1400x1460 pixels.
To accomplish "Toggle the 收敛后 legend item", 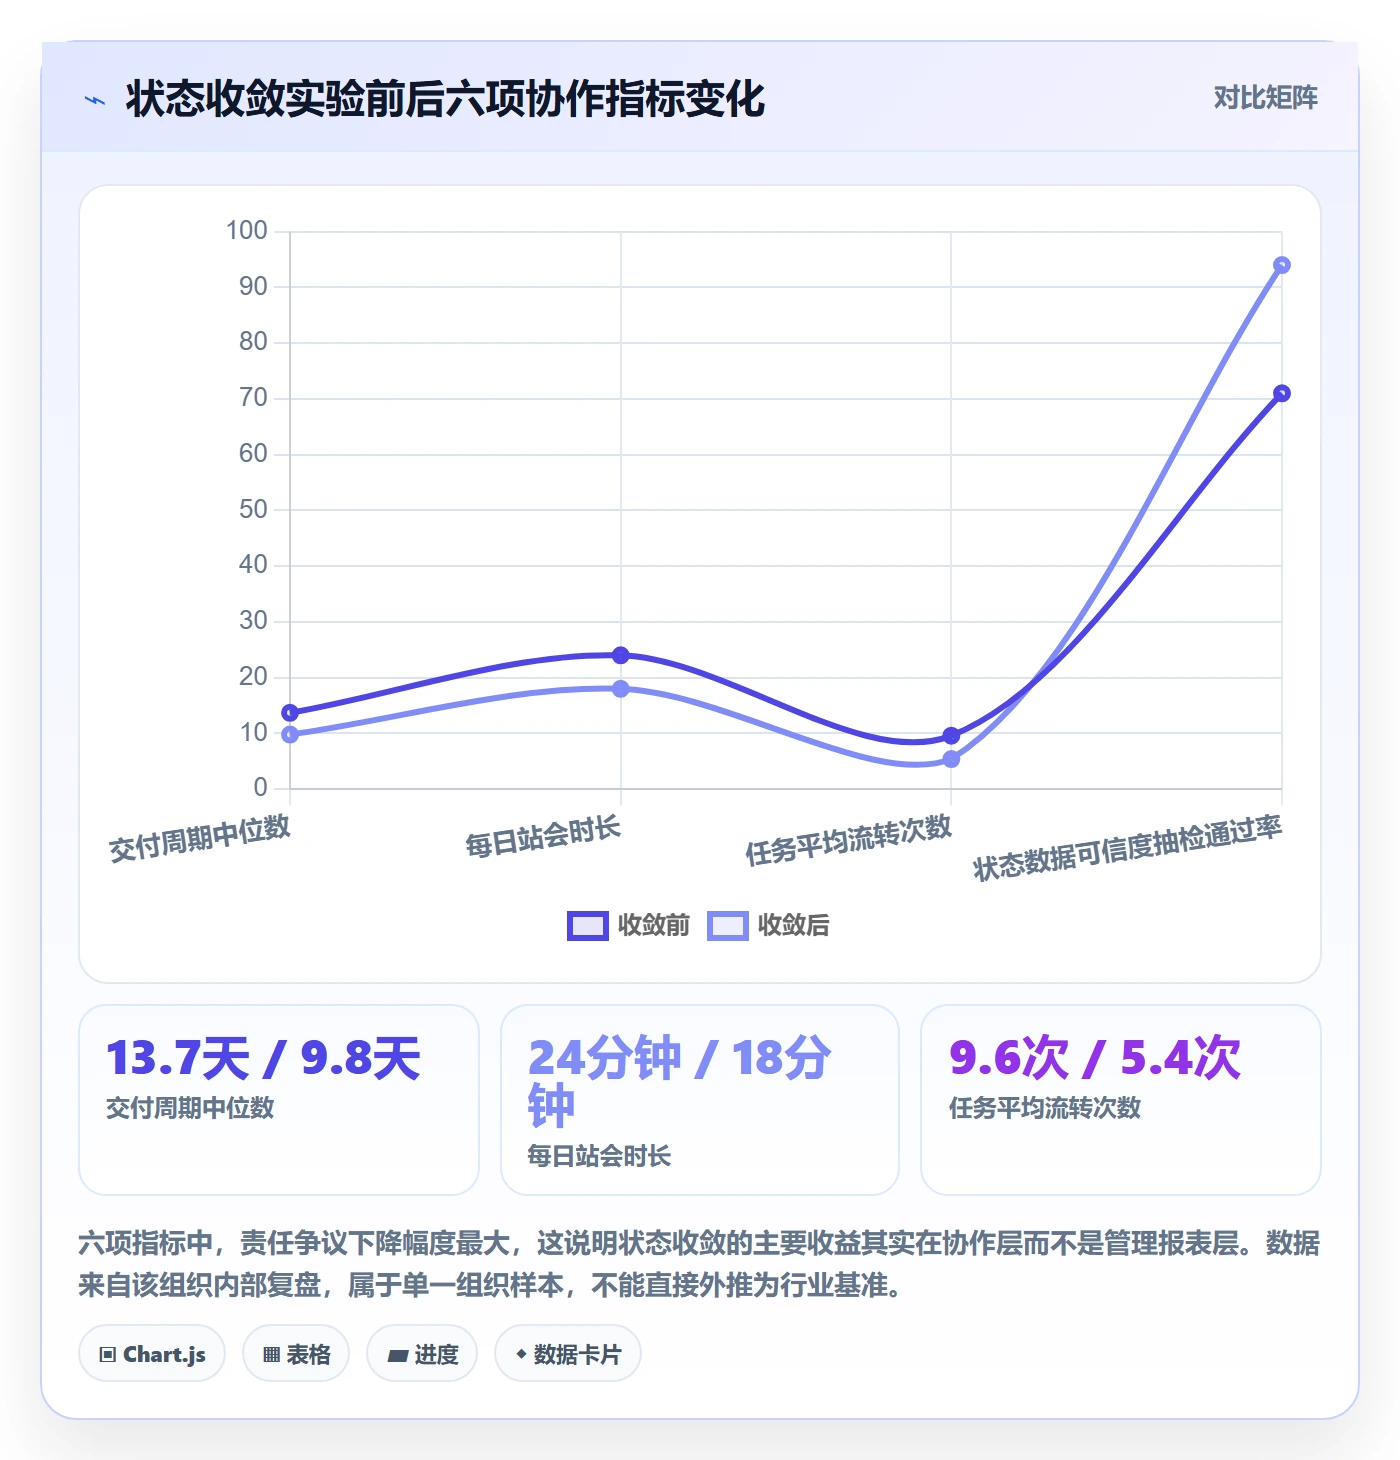I will point(768,925).
